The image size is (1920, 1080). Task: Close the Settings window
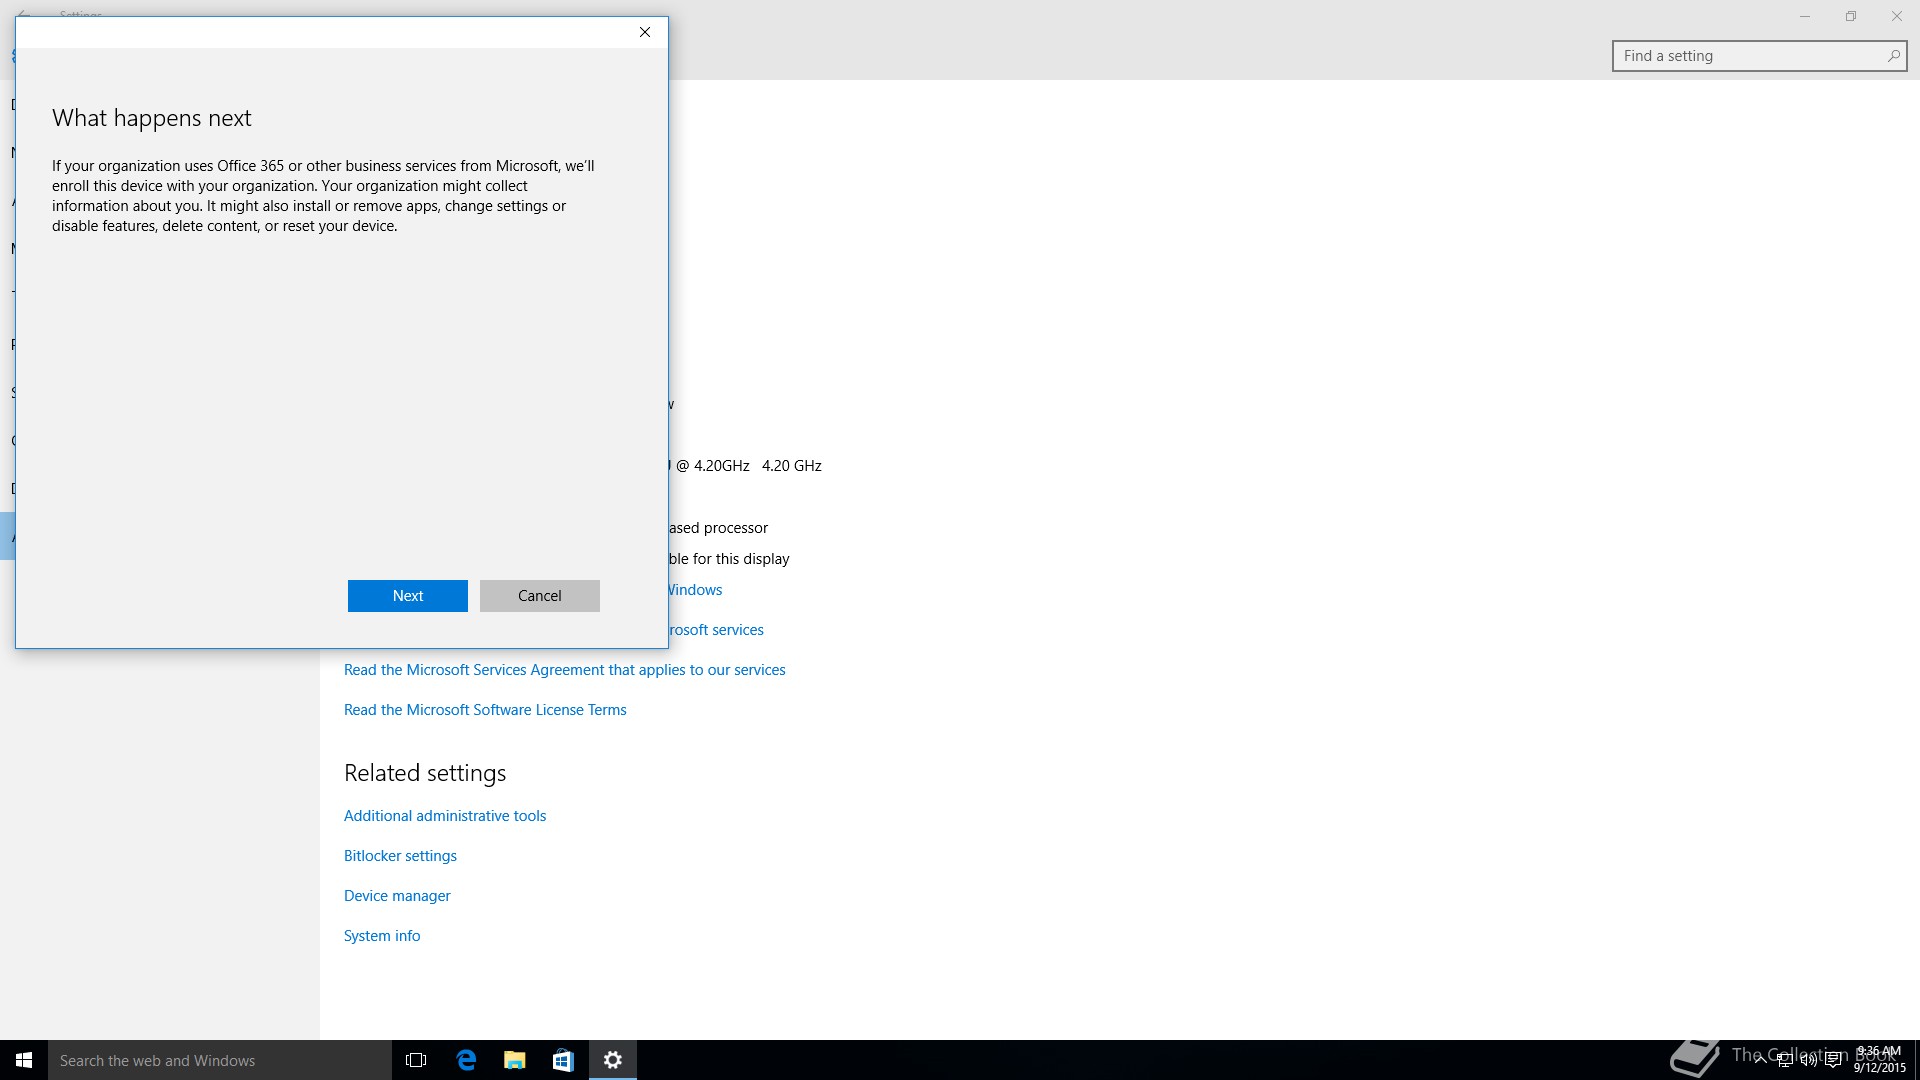click(1897, 16)
